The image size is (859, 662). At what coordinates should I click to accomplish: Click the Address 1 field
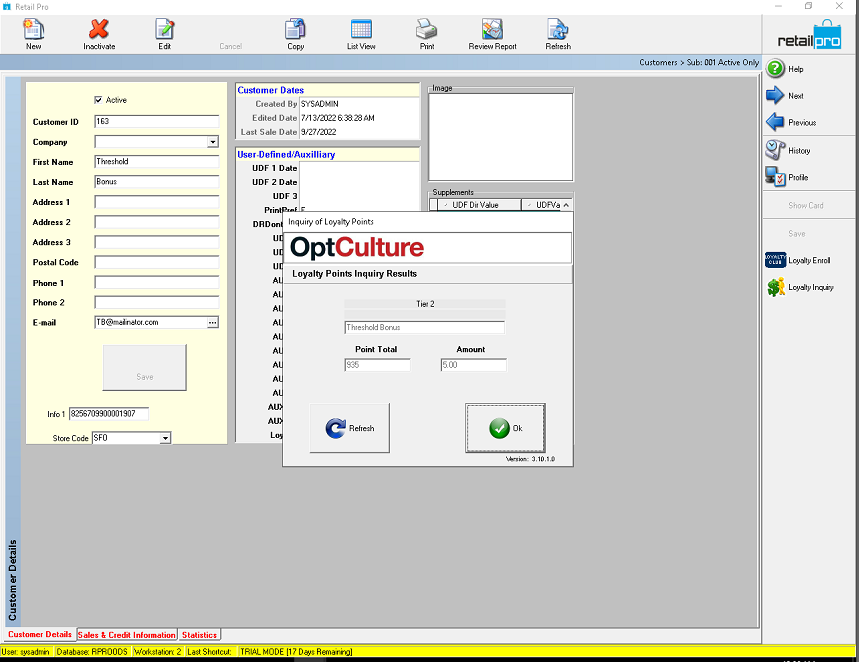pos(157,202)
